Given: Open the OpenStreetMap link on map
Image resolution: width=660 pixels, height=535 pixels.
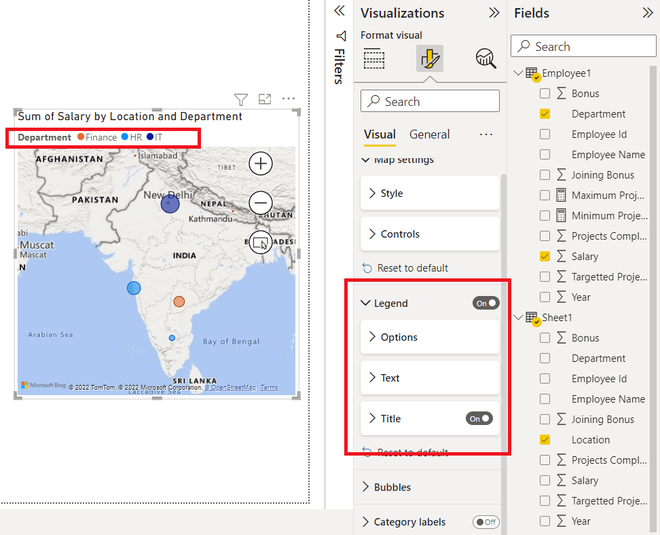Looking at the screenshot, I should coord(230,387).
